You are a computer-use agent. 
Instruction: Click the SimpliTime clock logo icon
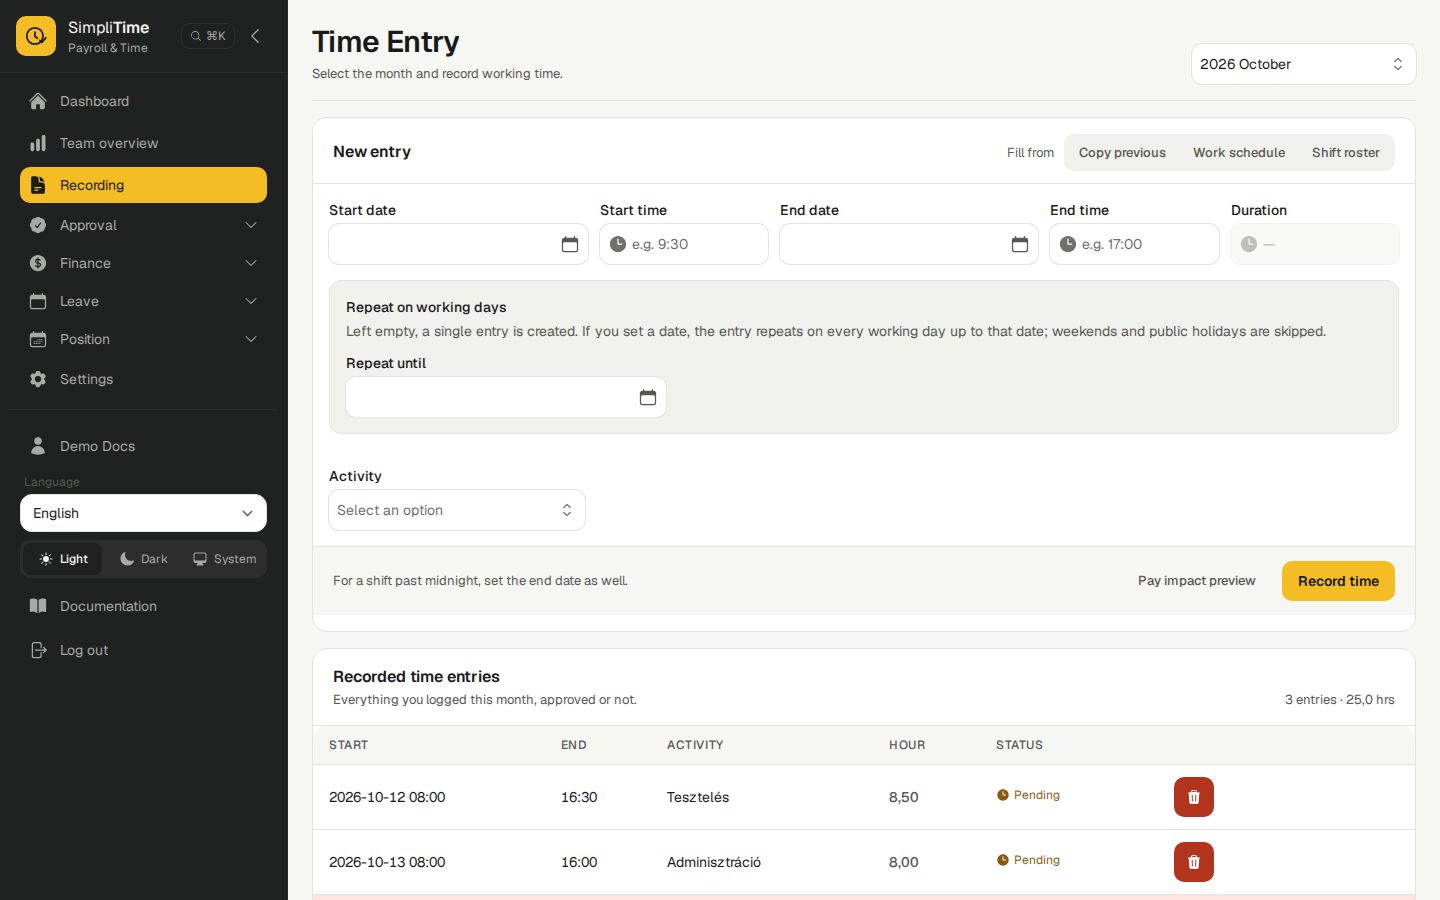36,36
